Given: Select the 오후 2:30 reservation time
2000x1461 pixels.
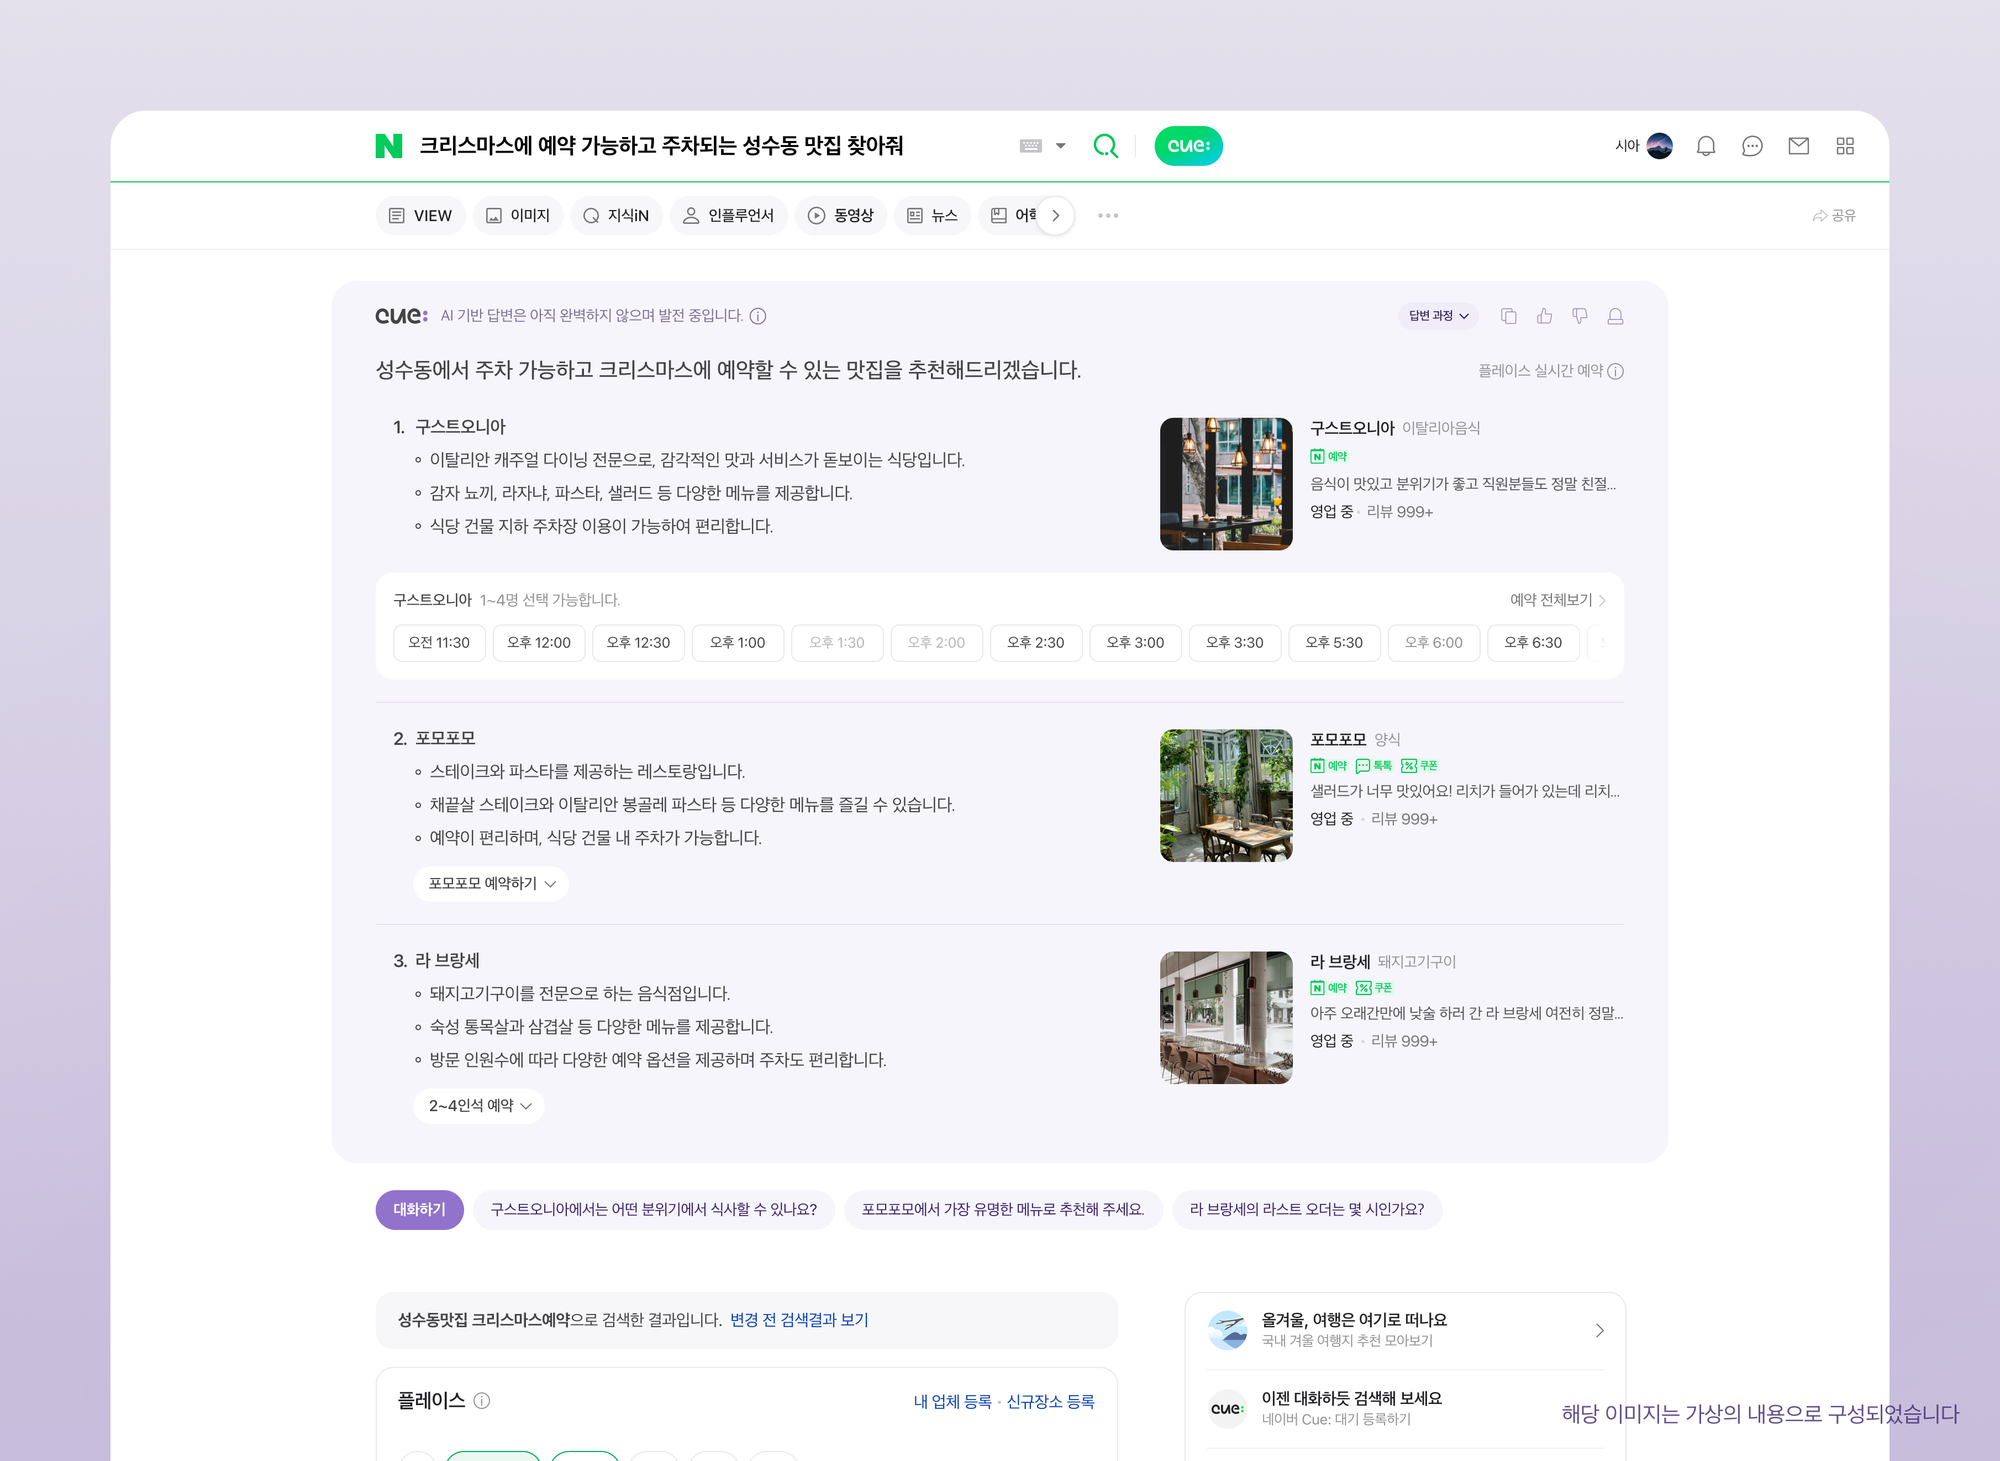Looking at the screenshot, I should (1035, 643).
